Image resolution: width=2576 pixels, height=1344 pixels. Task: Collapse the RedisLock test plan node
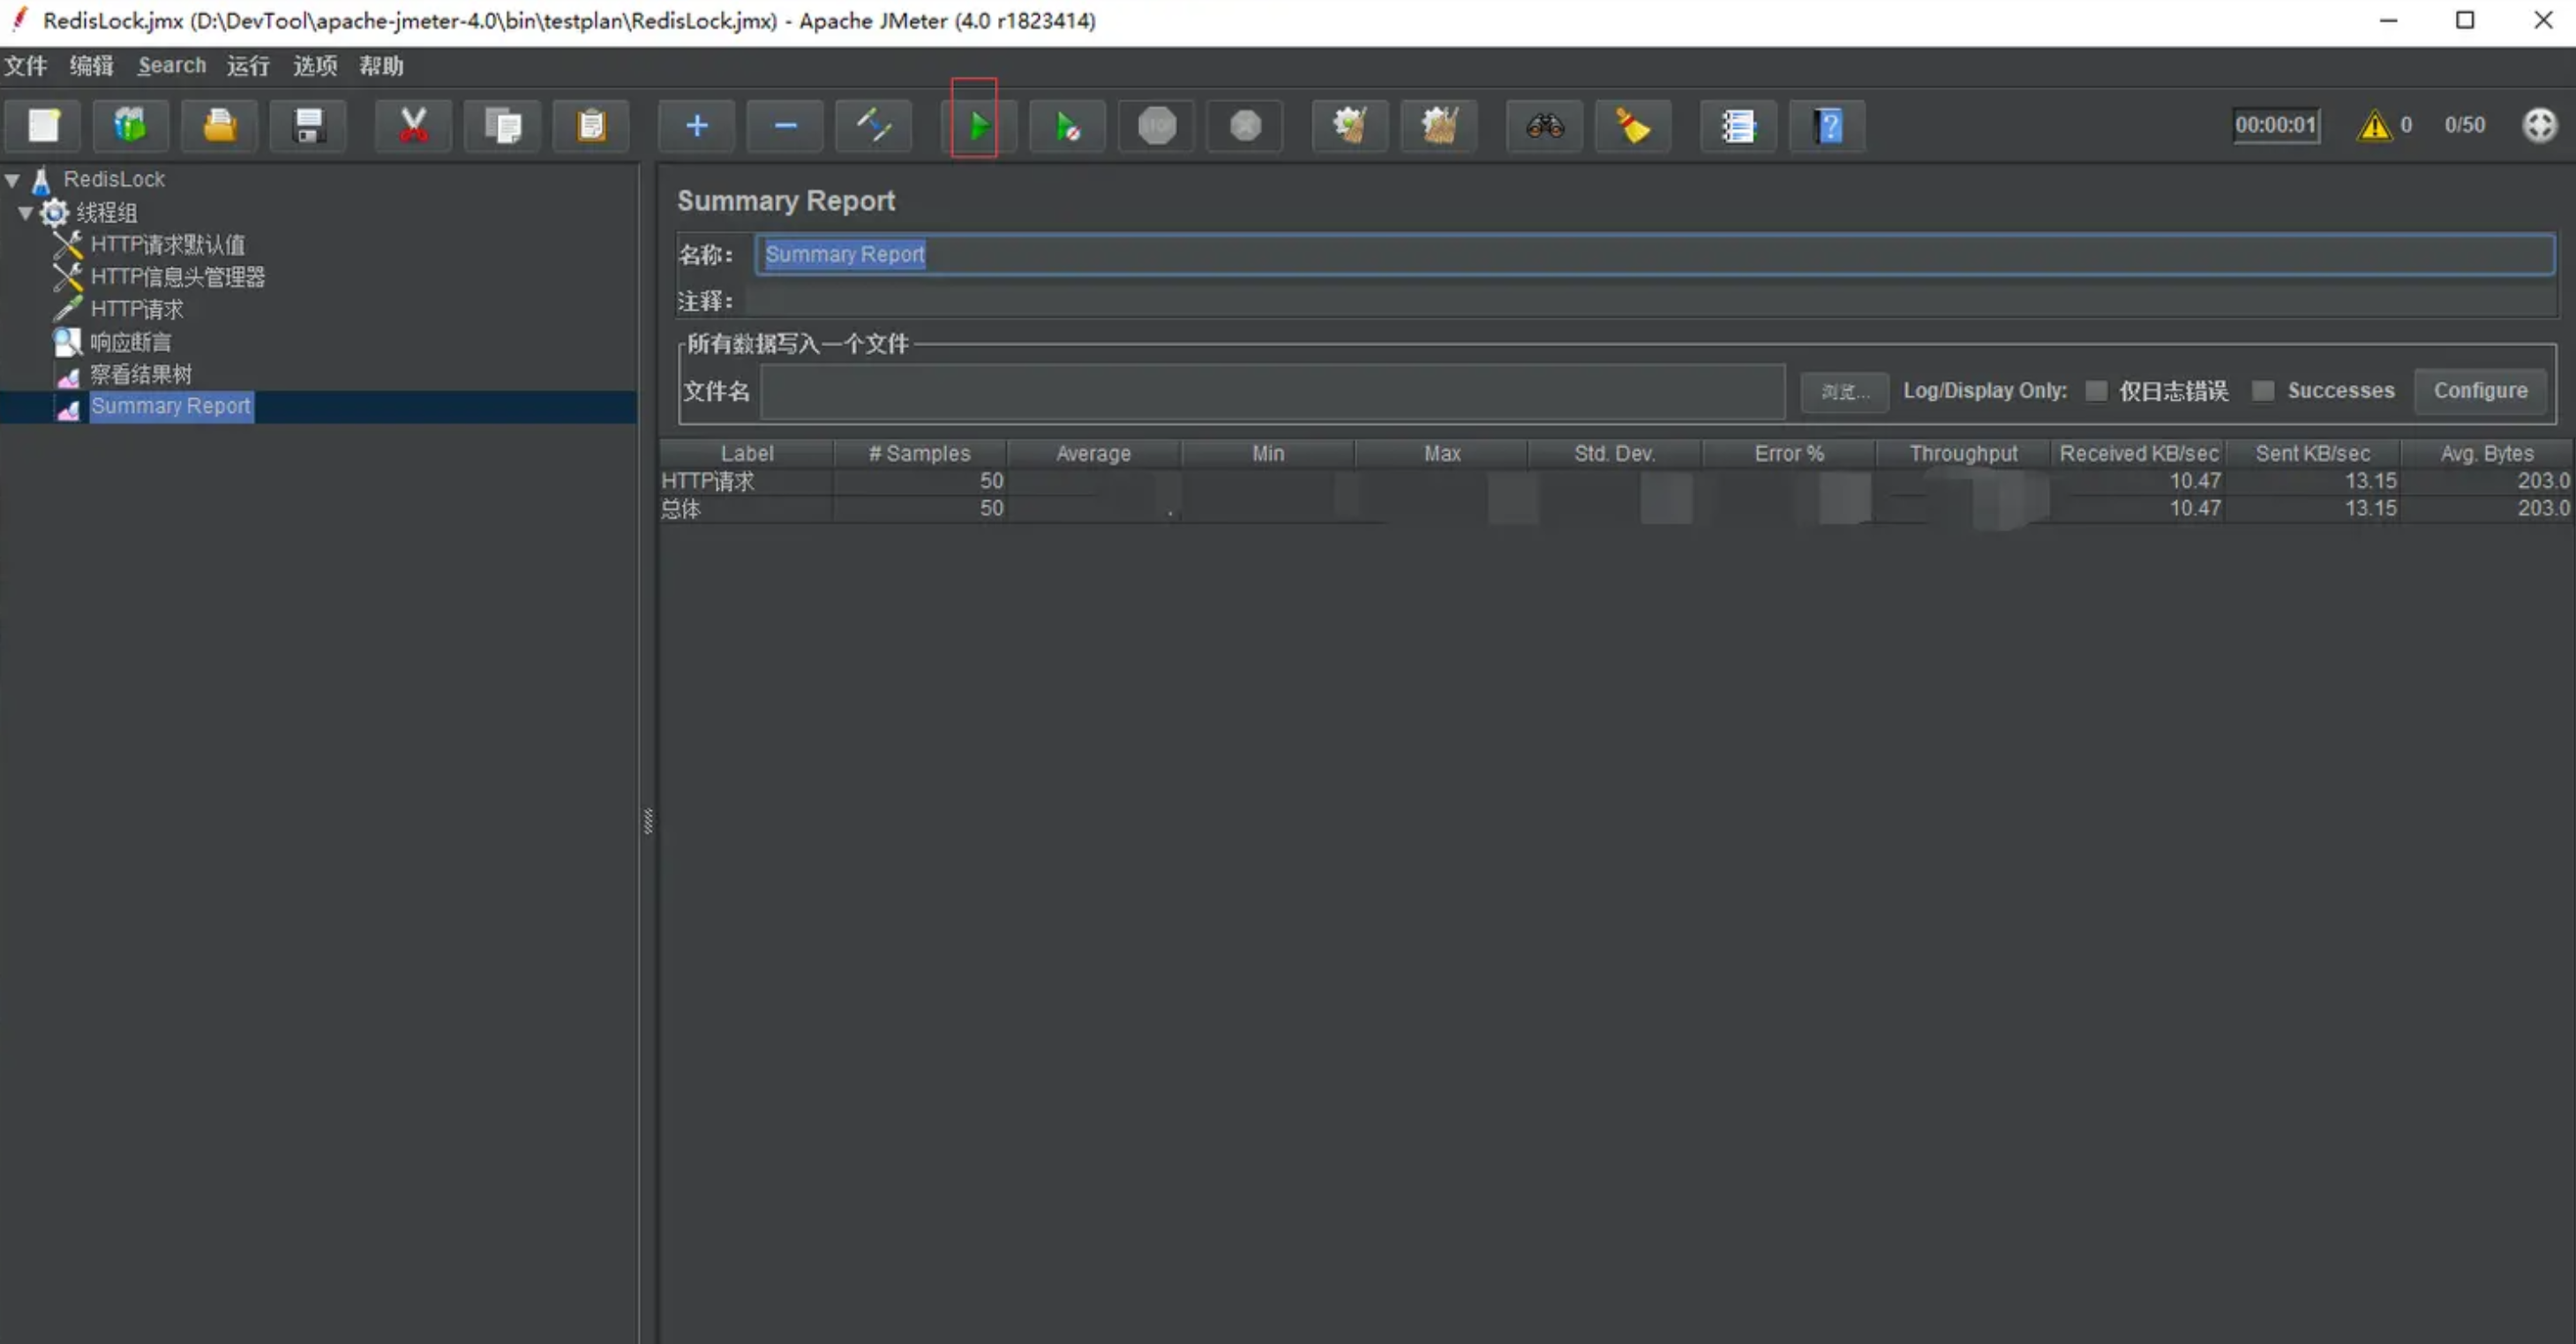click(x=13, y=180)
